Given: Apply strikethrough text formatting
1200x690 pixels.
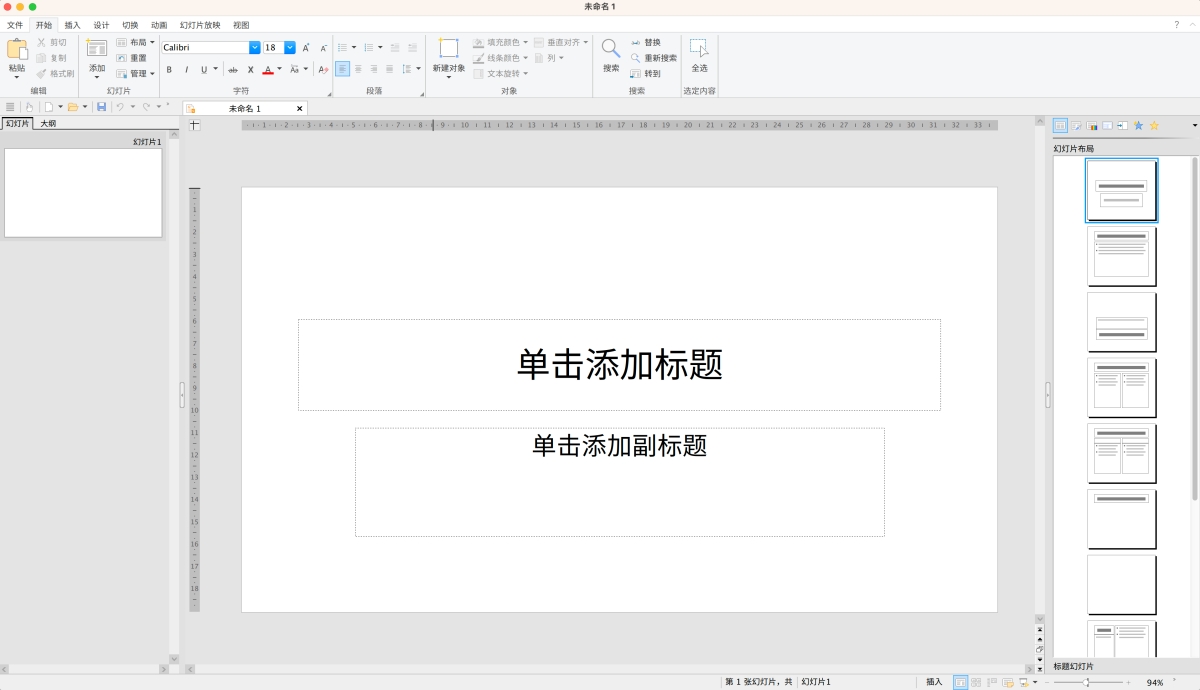Looking at the screenshot, I should pyautogui.click(x=233, y=70).
